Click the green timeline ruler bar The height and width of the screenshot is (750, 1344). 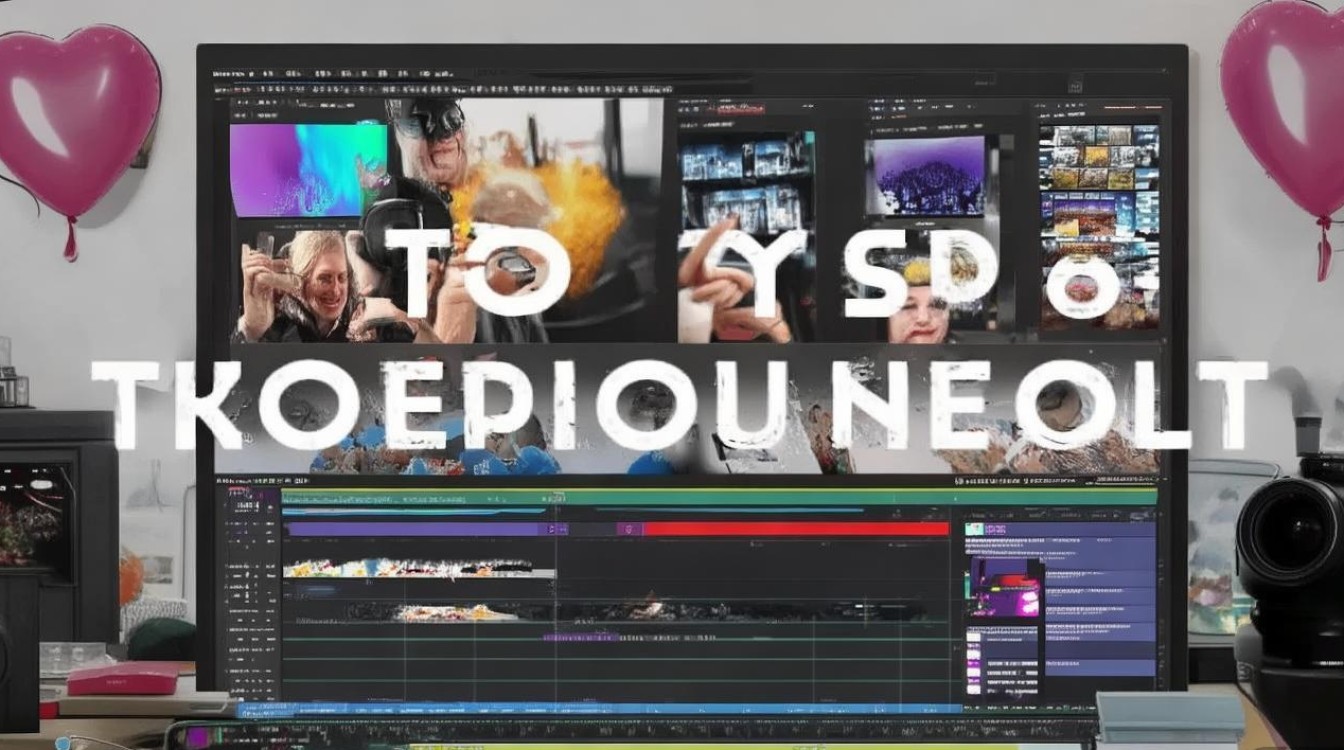[x=718, y=496]
